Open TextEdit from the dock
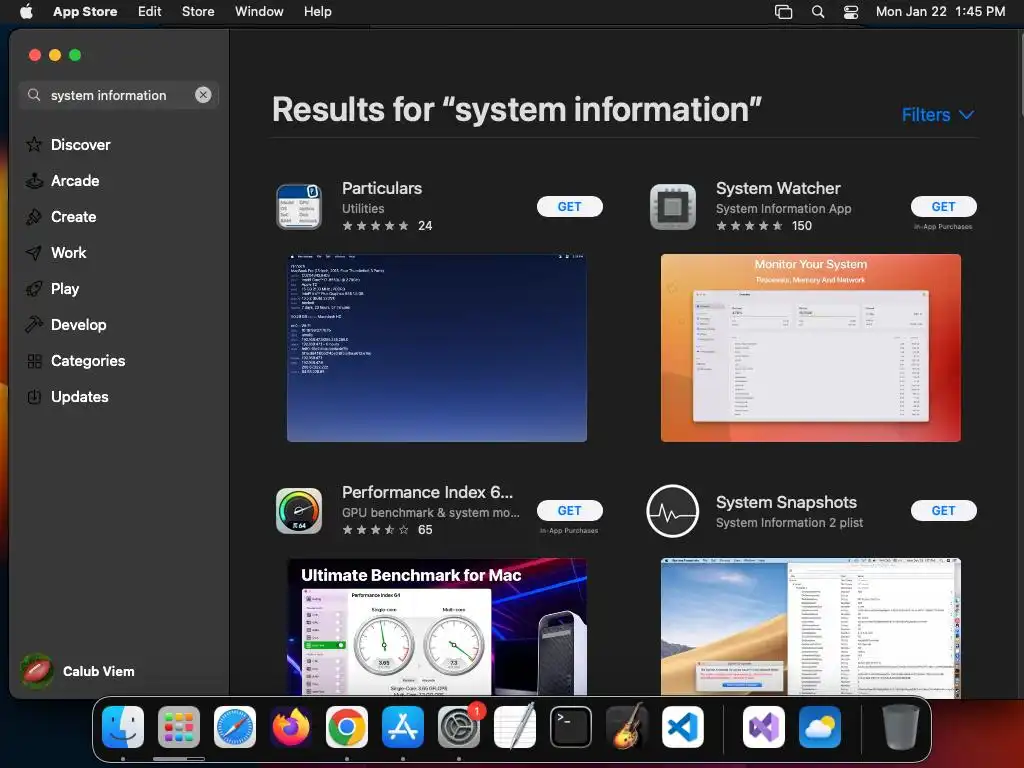This screenshot has width=1024, height=768. tap(515, 727)
